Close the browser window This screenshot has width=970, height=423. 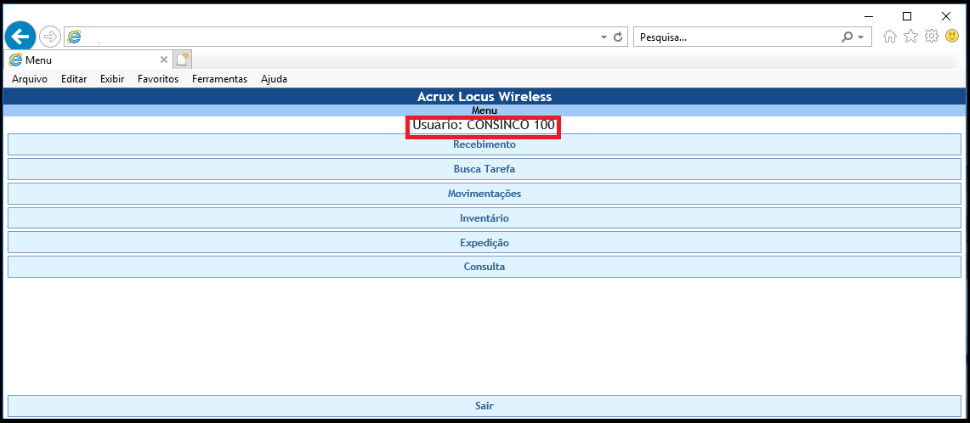click(x=946, y=16)
